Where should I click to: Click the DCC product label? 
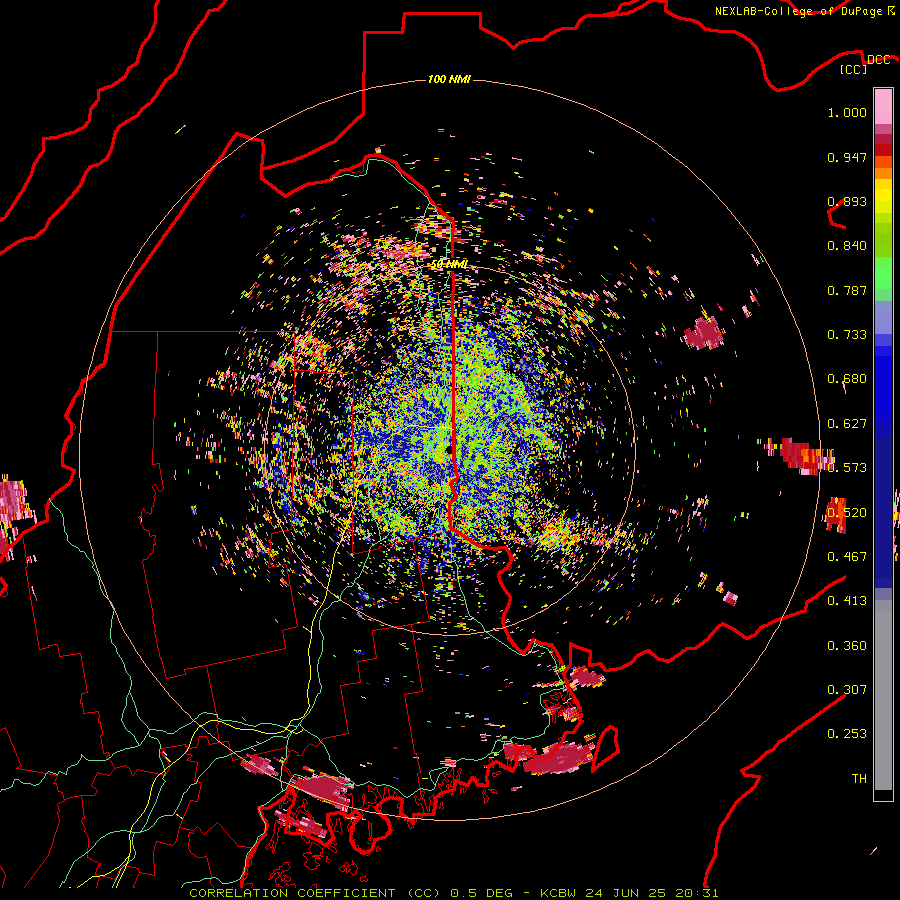pyautogui.click(x=878, y=59)
